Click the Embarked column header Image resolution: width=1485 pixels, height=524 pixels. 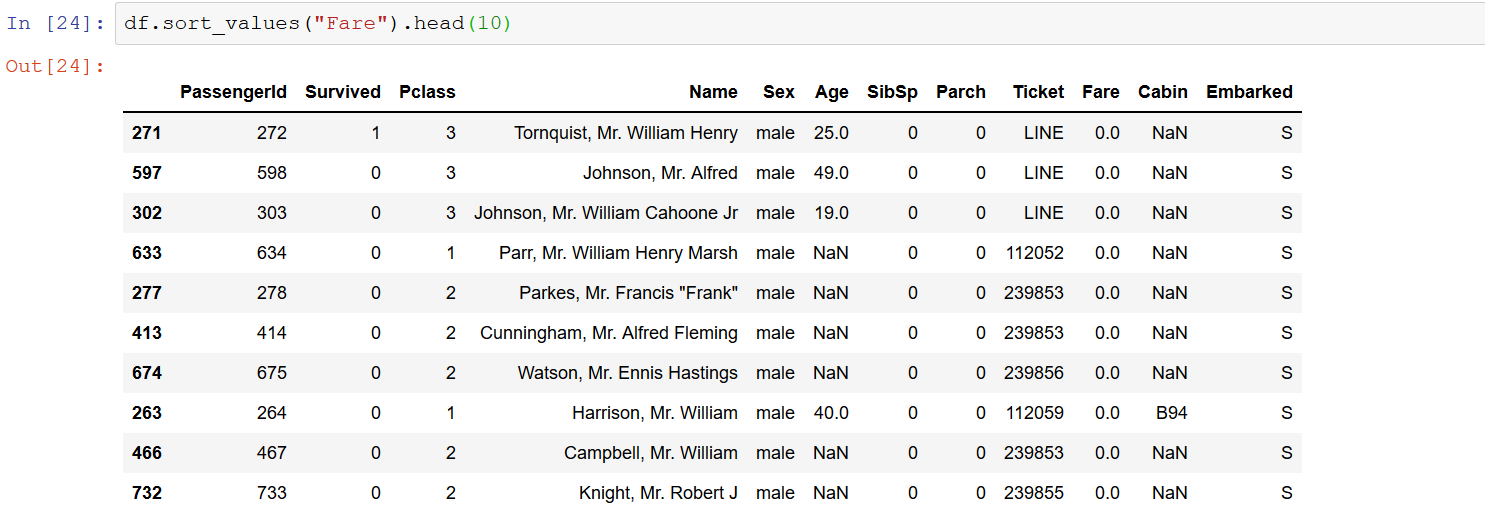click(x=1249, y=92)
